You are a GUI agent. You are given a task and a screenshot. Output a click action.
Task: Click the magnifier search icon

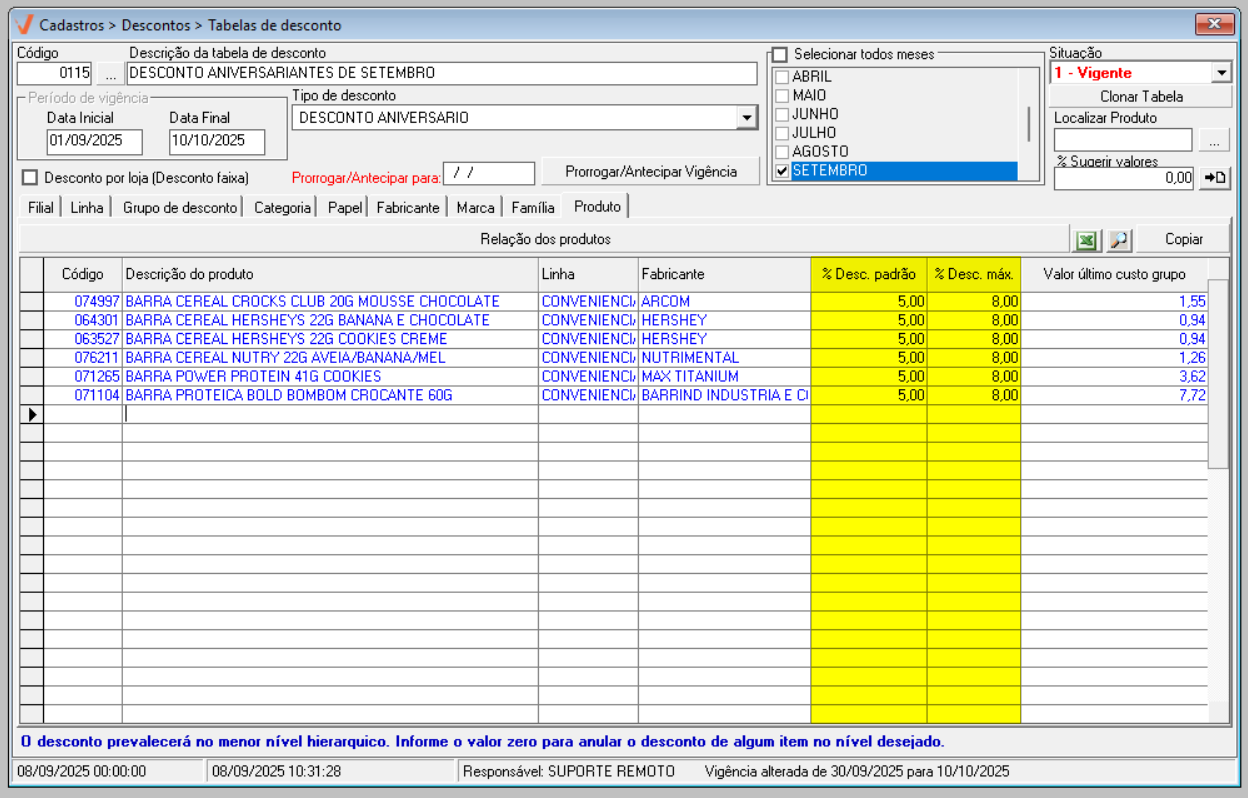point(1118,240)
